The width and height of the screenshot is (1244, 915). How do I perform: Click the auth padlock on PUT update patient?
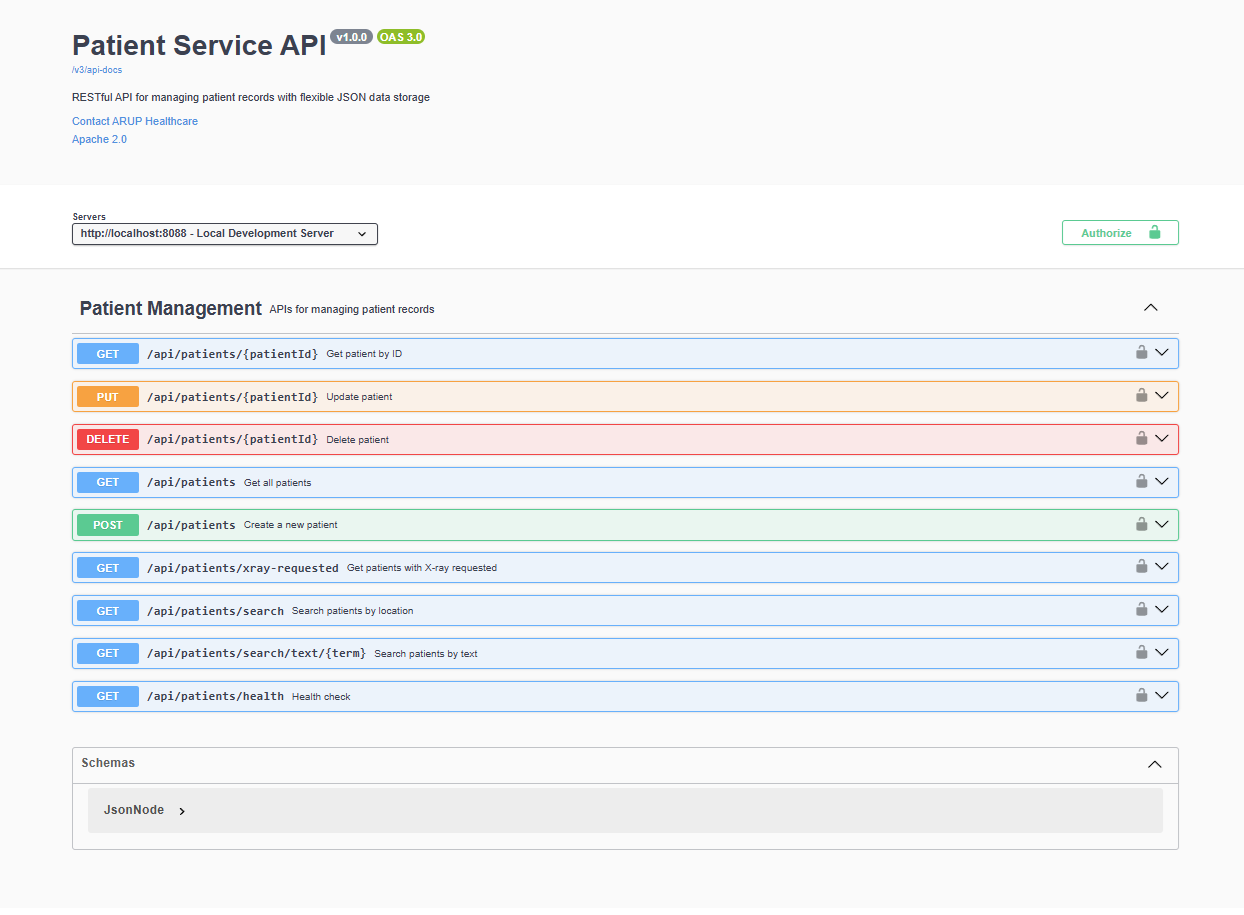(1141, 395)
